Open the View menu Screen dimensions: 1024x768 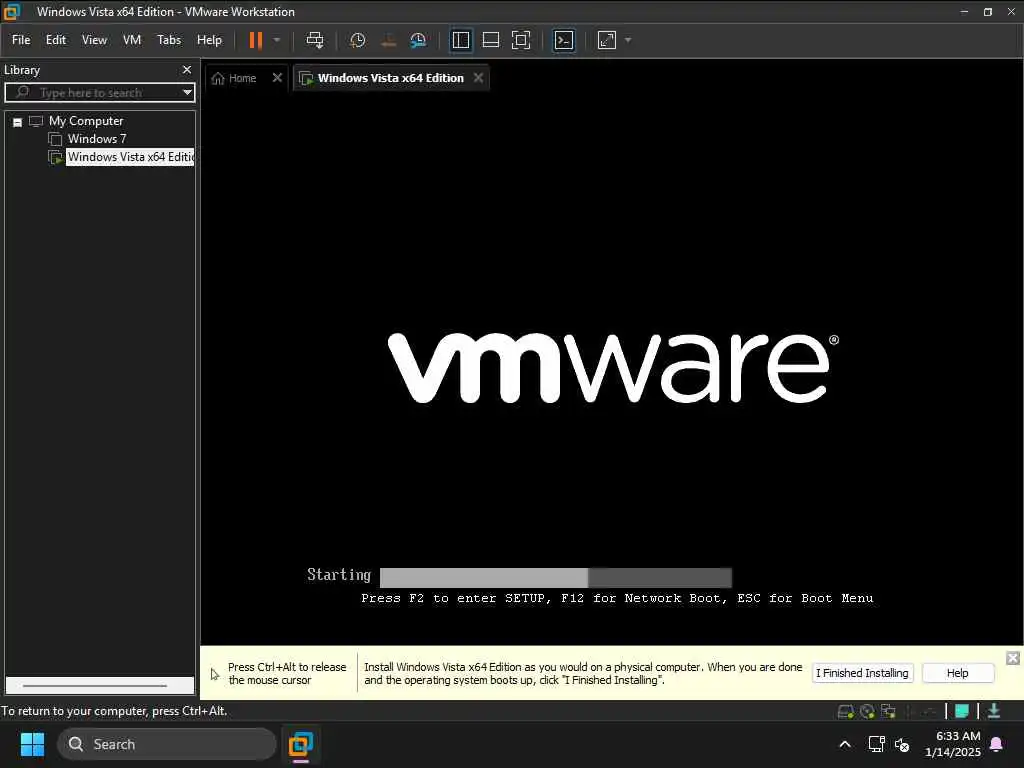tap(94, 40)
